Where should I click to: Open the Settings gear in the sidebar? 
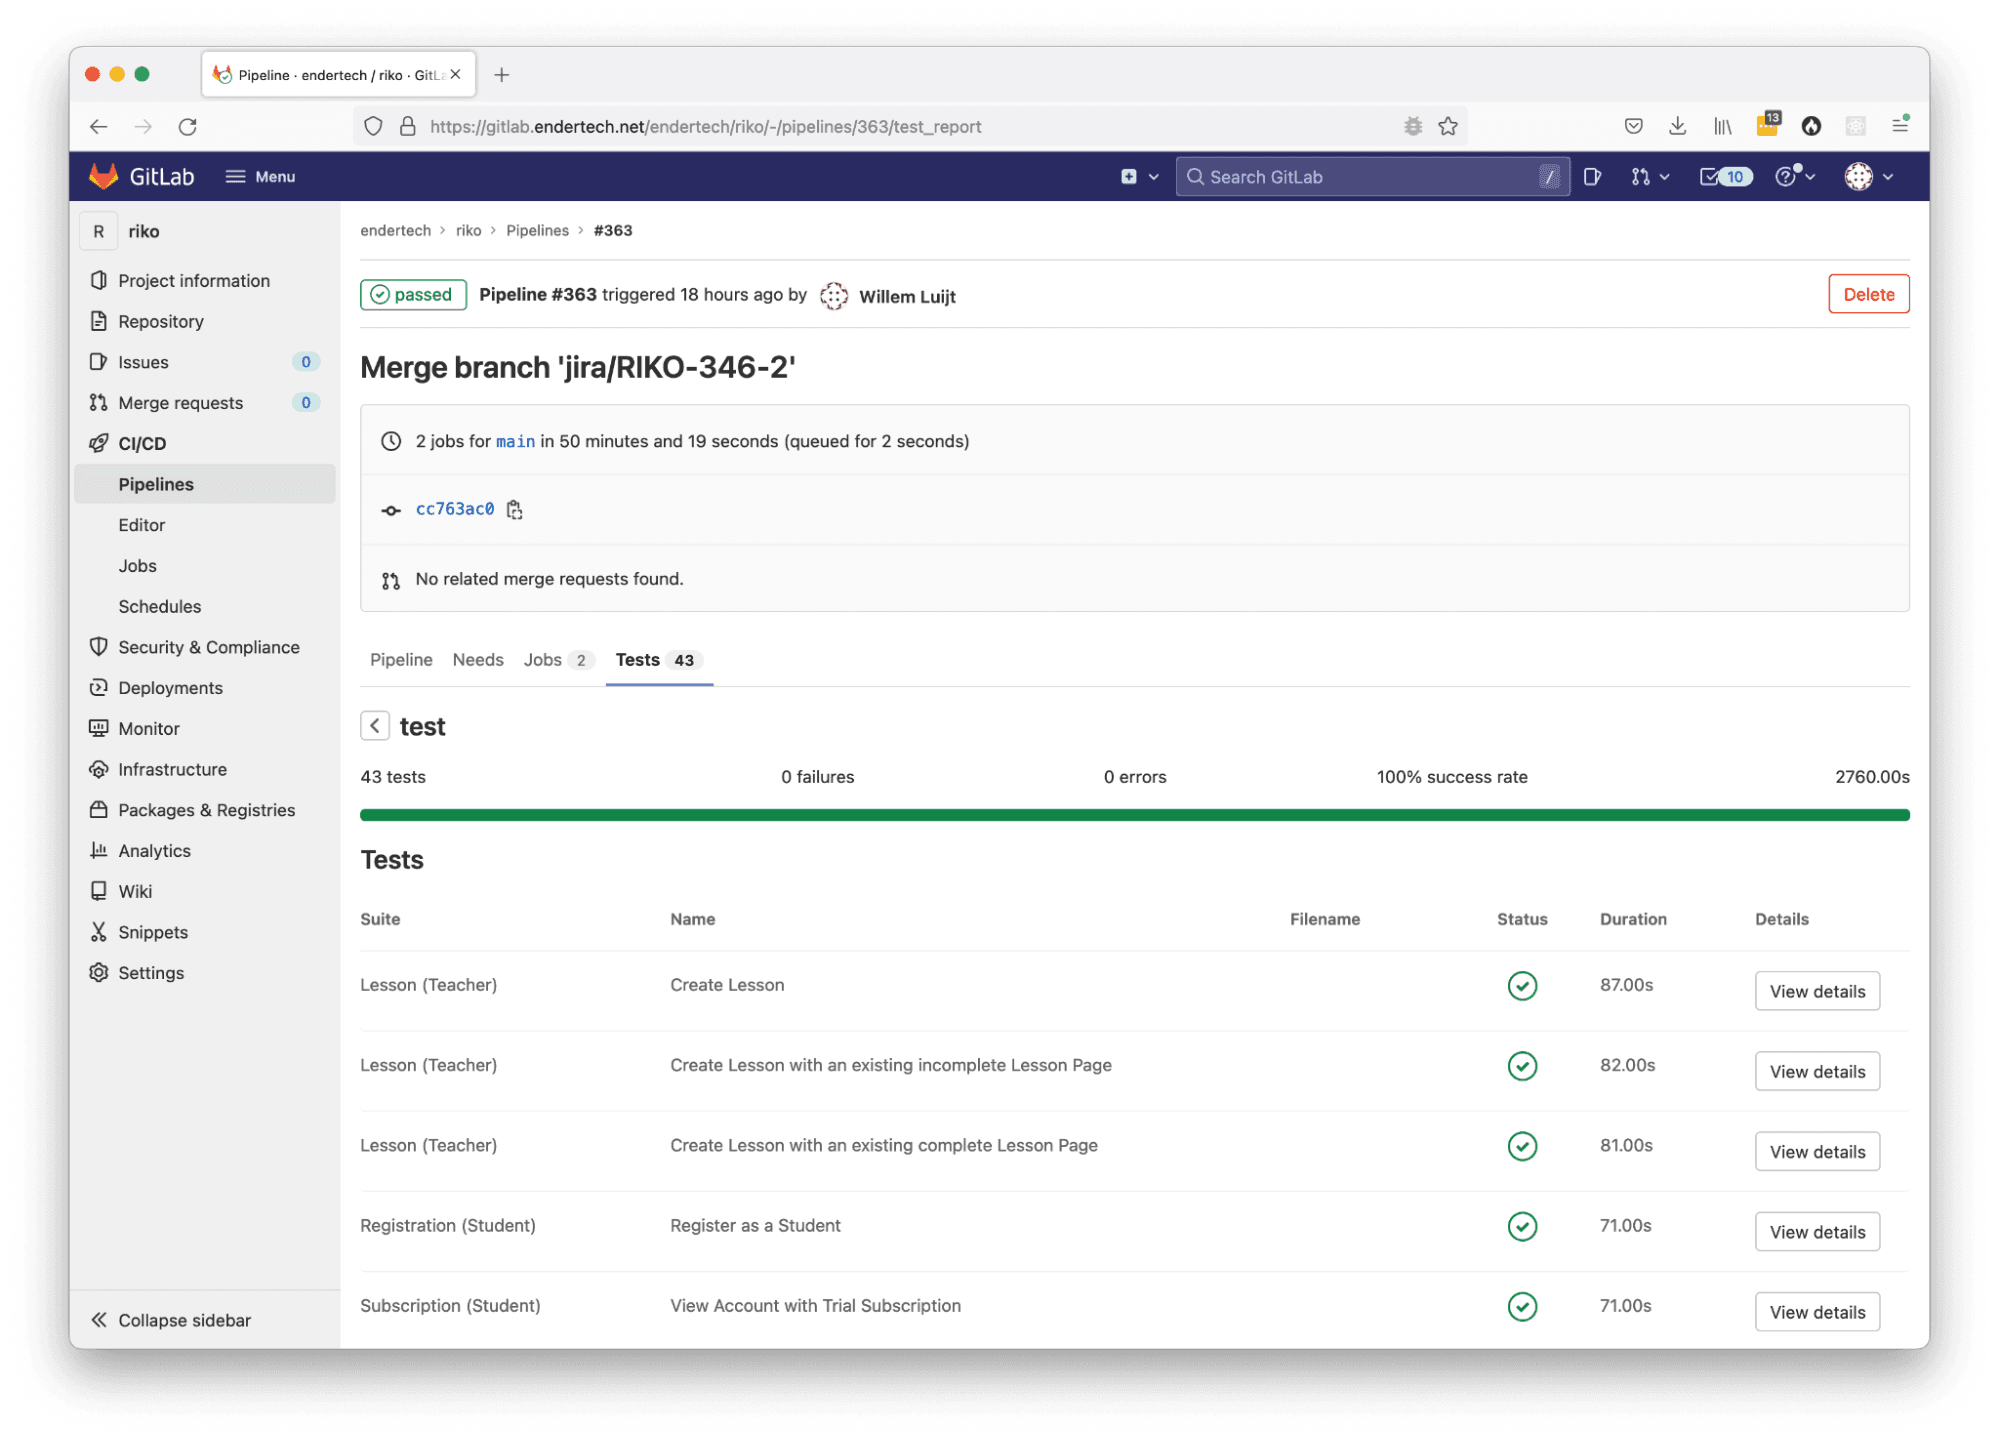tap(99, 973)
